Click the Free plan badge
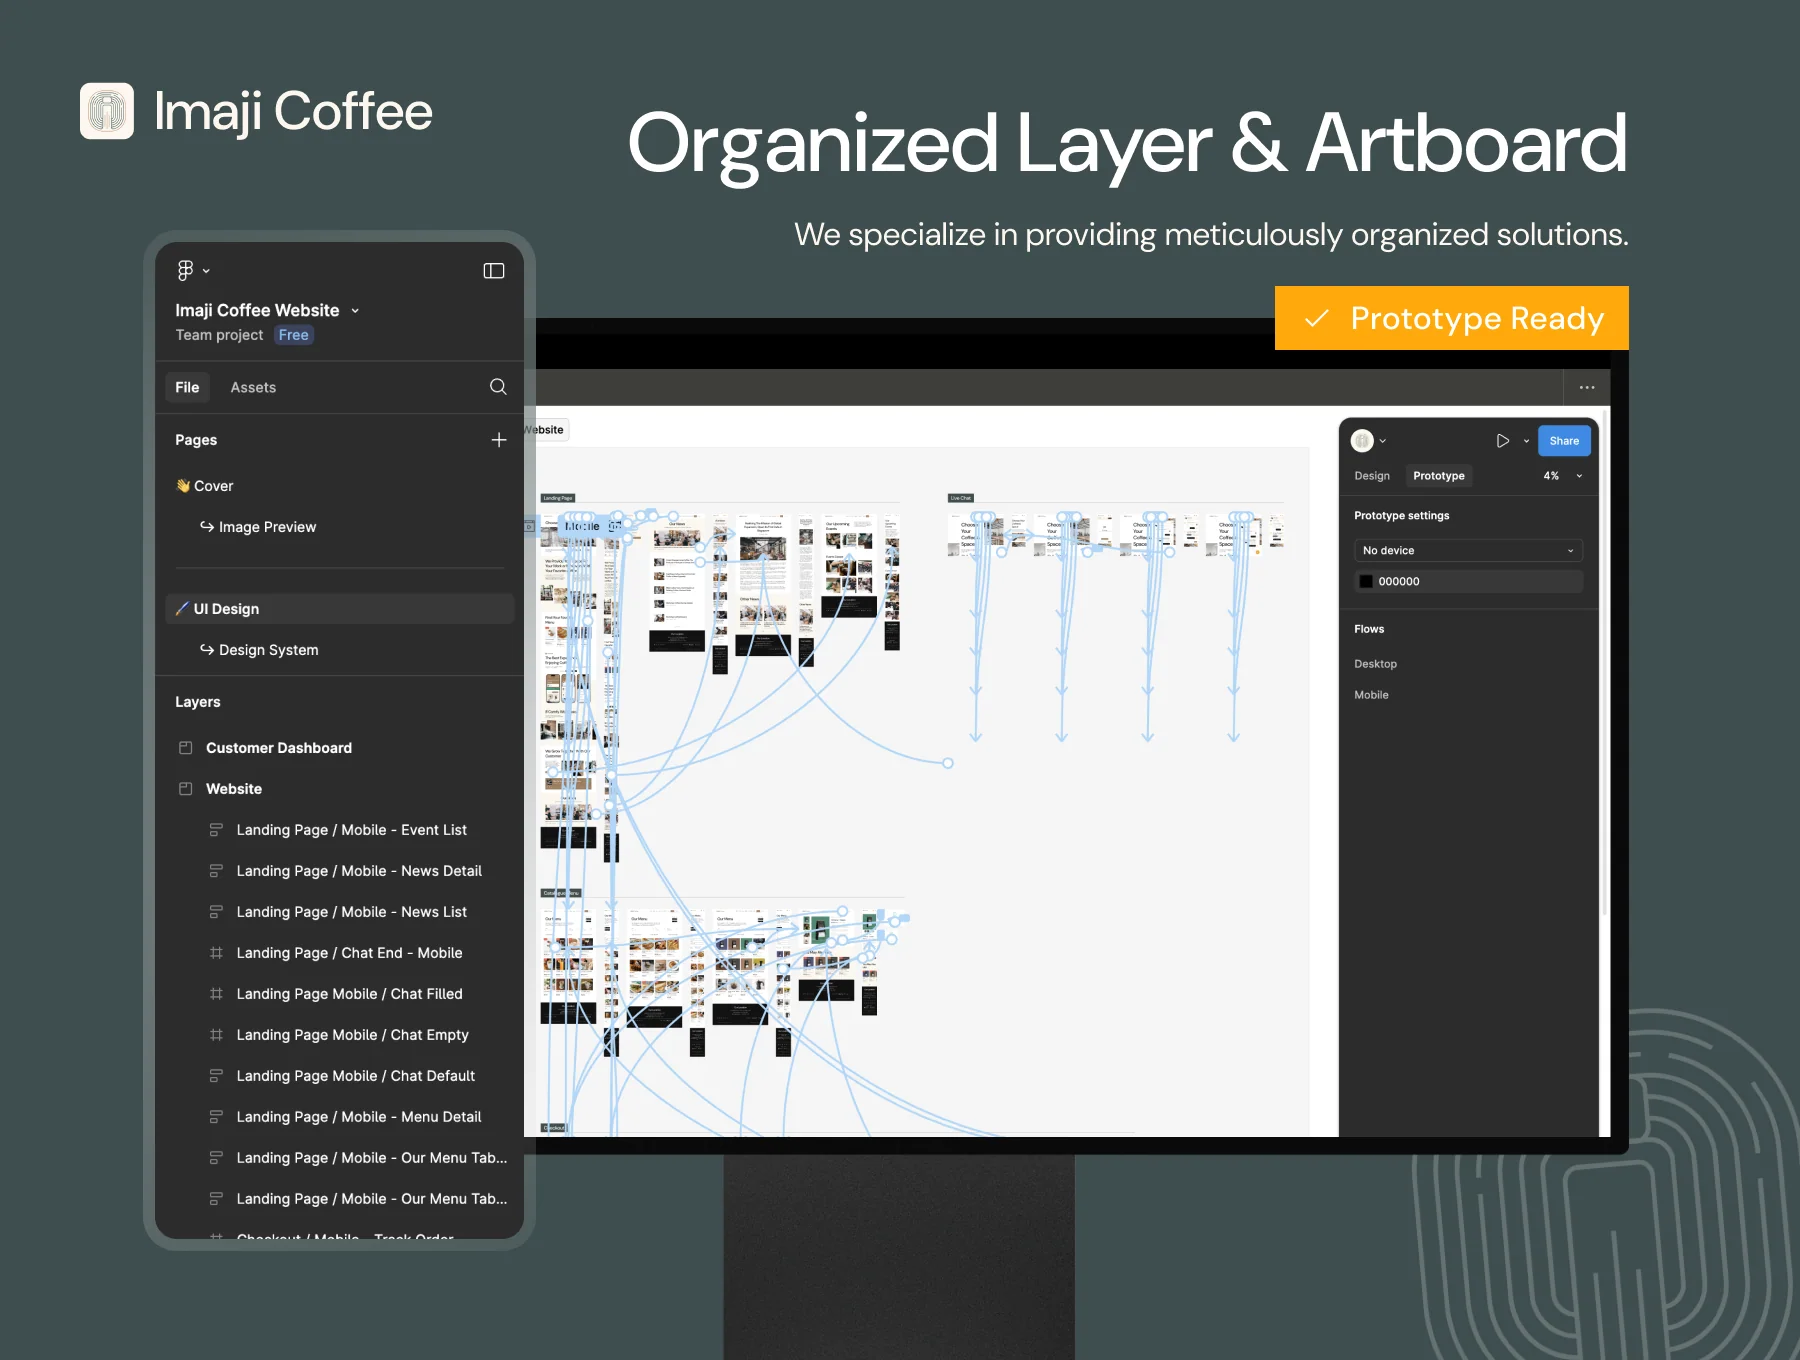 (x=293, y=335)
